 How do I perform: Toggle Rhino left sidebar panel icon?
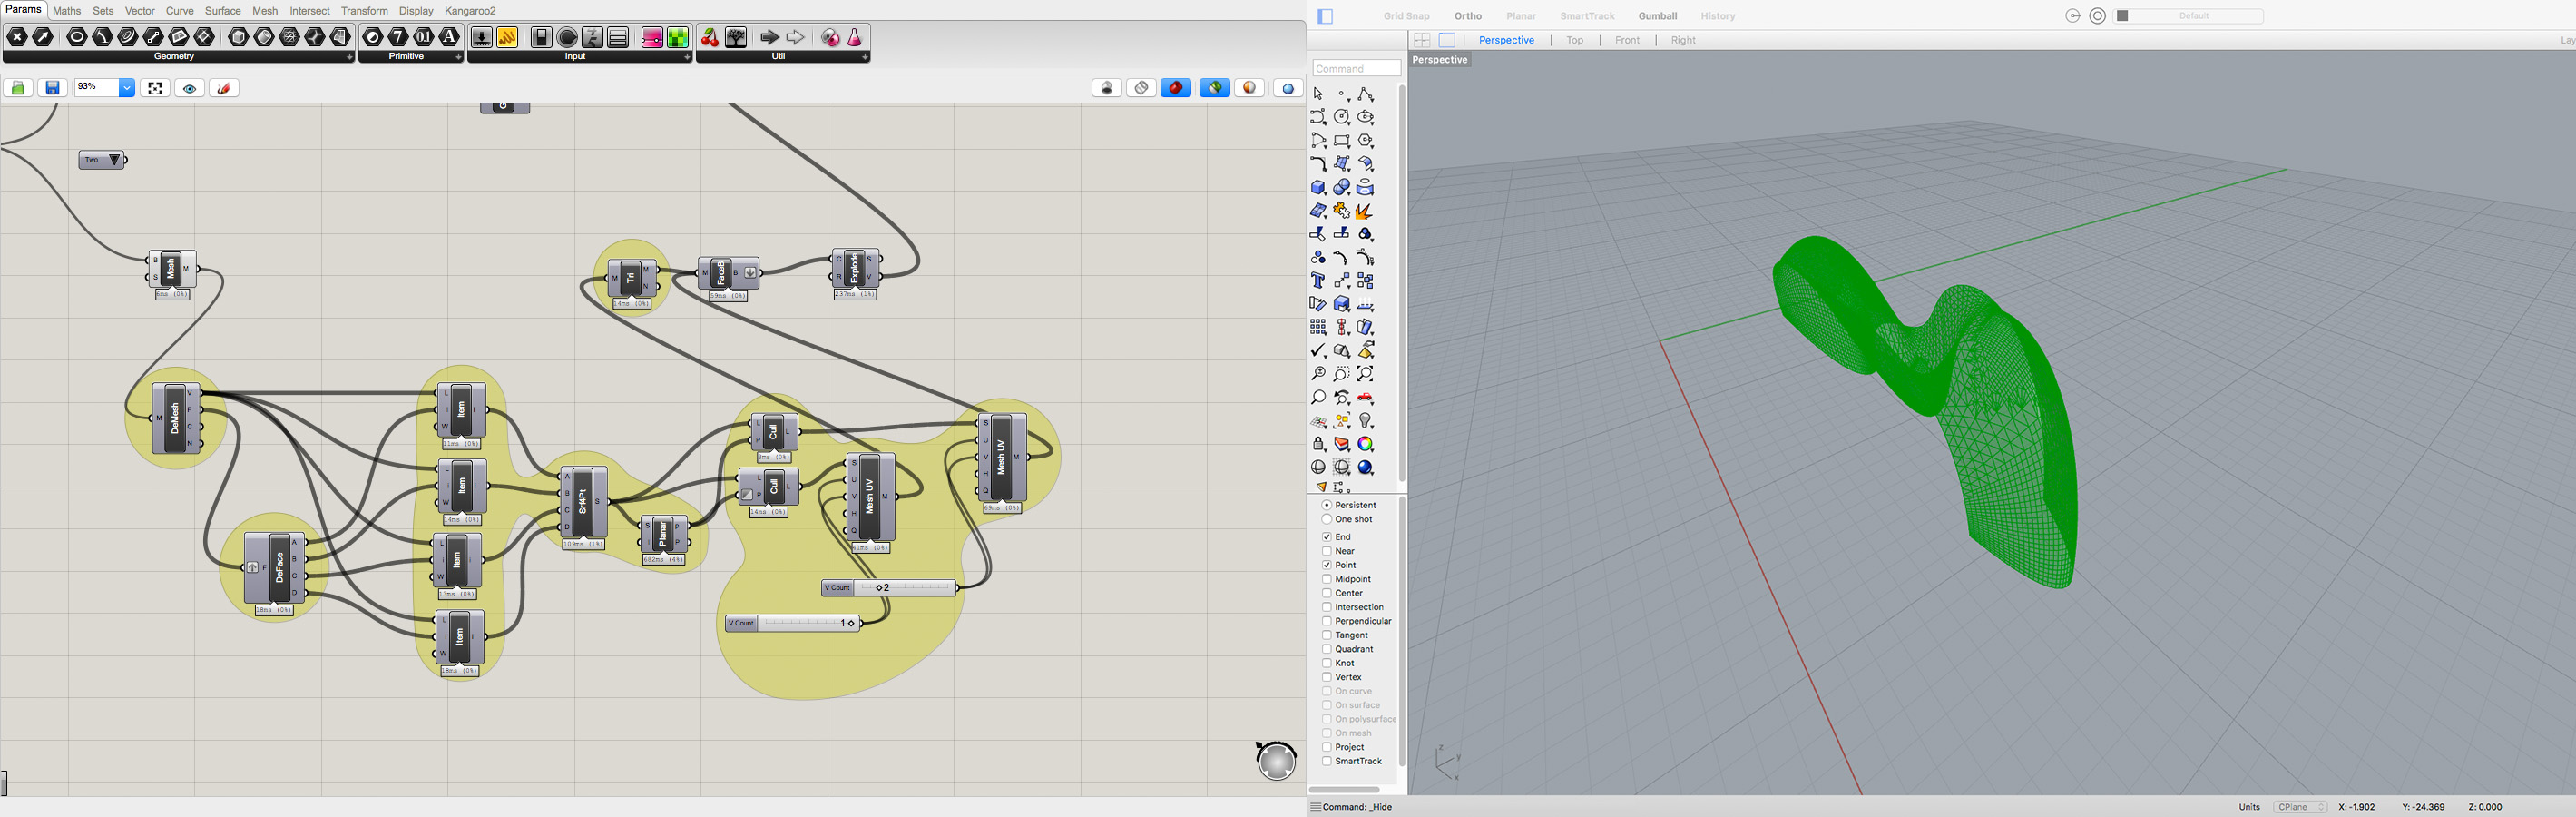[x=1326, y=16]
